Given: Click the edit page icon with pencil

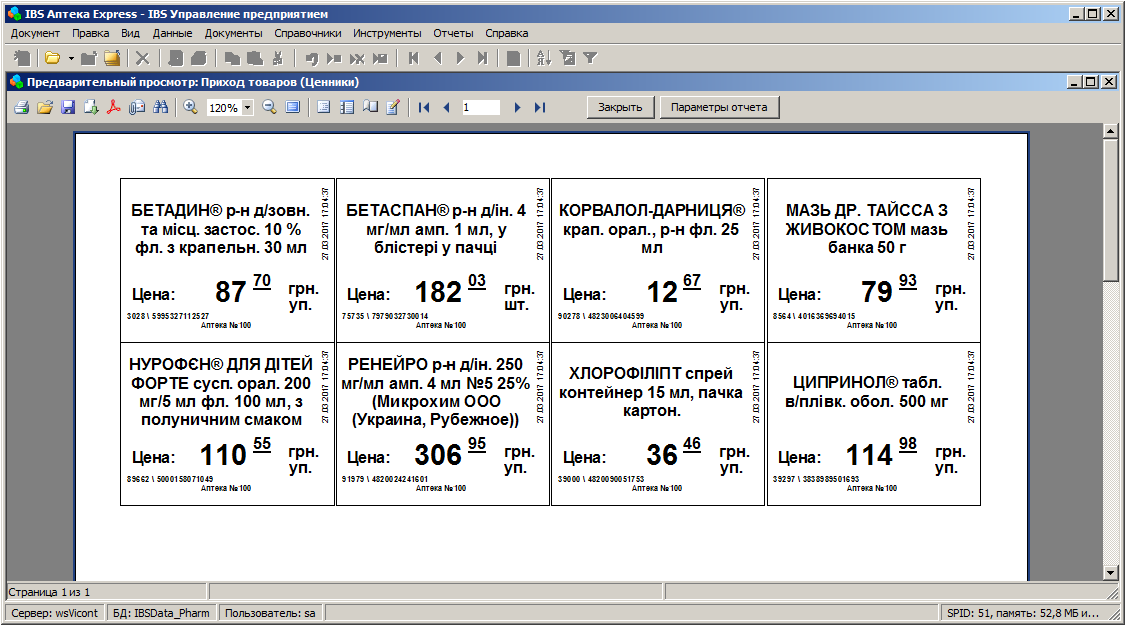Looking at the screenshot, I should coord(393,107).
